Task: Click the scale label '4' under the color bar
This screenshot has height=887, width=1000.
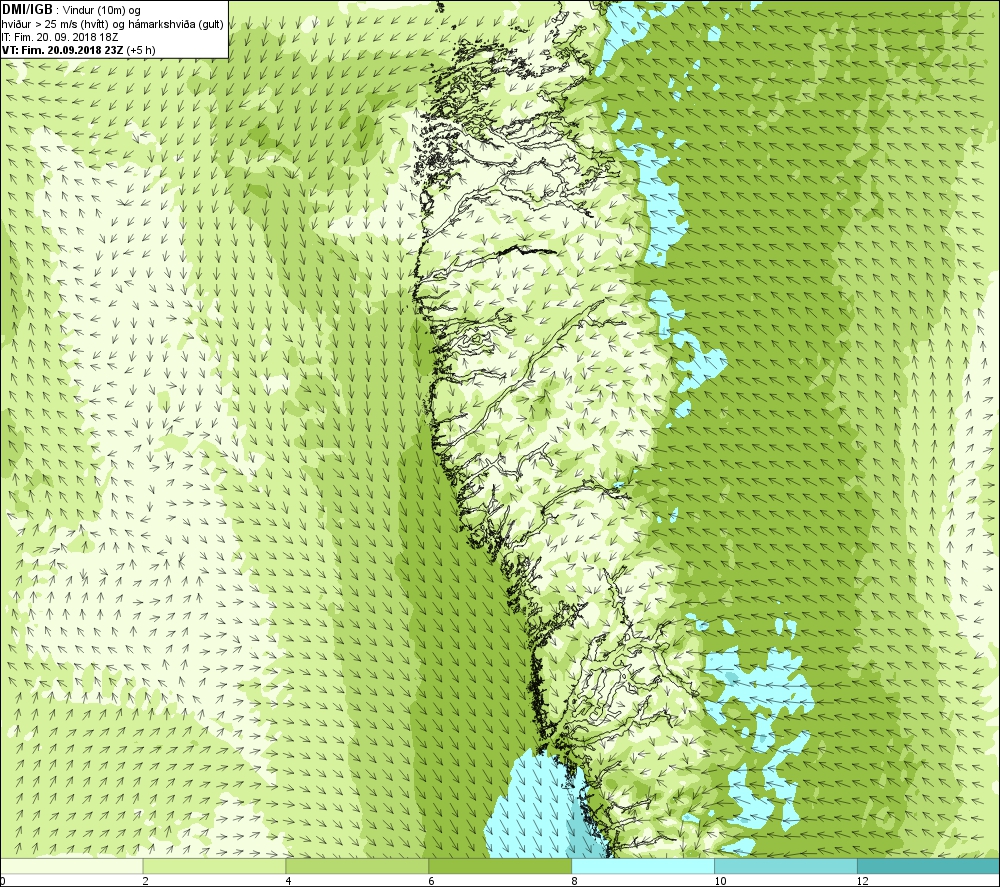Action: click(x=288, y=881)
